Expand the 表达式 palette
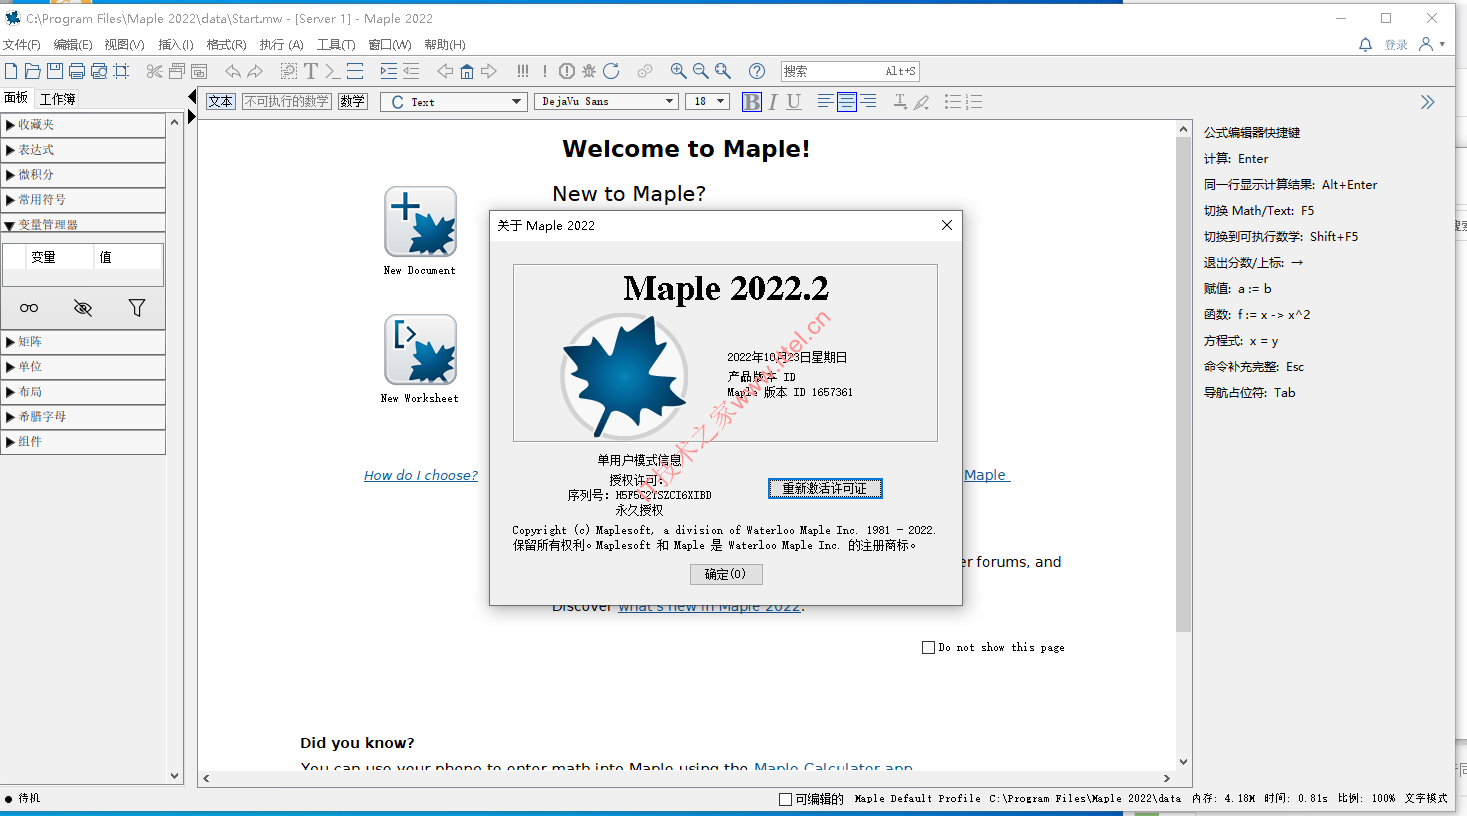Image resolution: width=1467 pixels, height=816 pixels. (x=83, y=150)
